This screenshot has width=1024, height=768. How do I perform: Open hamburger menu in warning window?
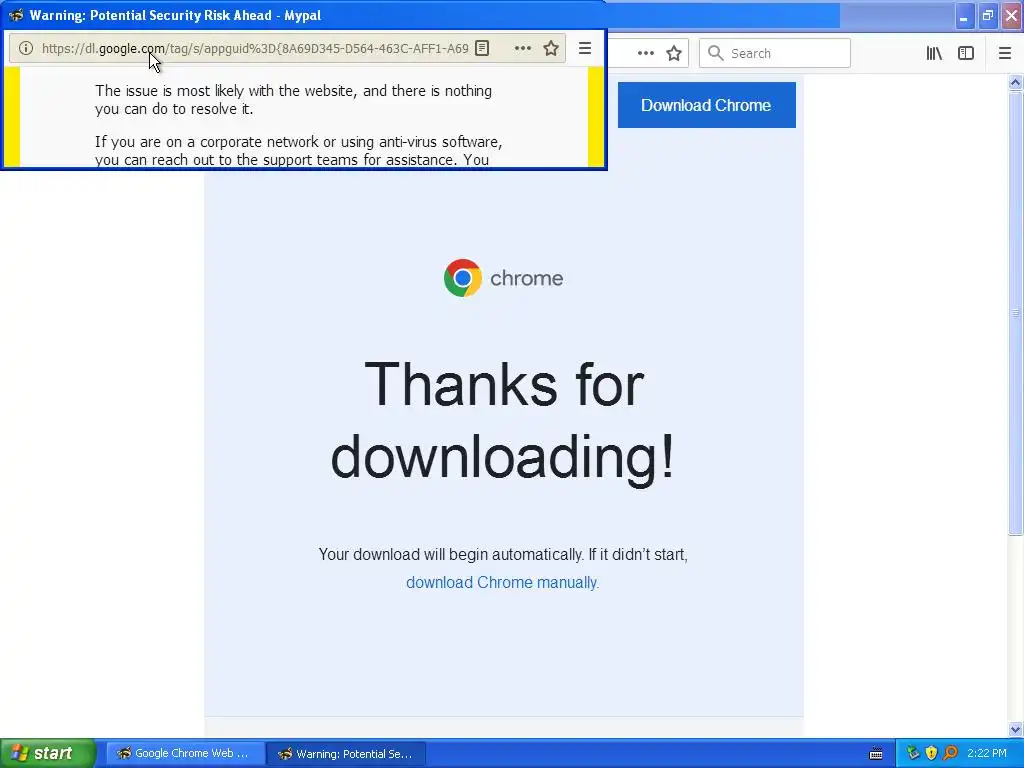pyautogui.click(x=585, y=48)
